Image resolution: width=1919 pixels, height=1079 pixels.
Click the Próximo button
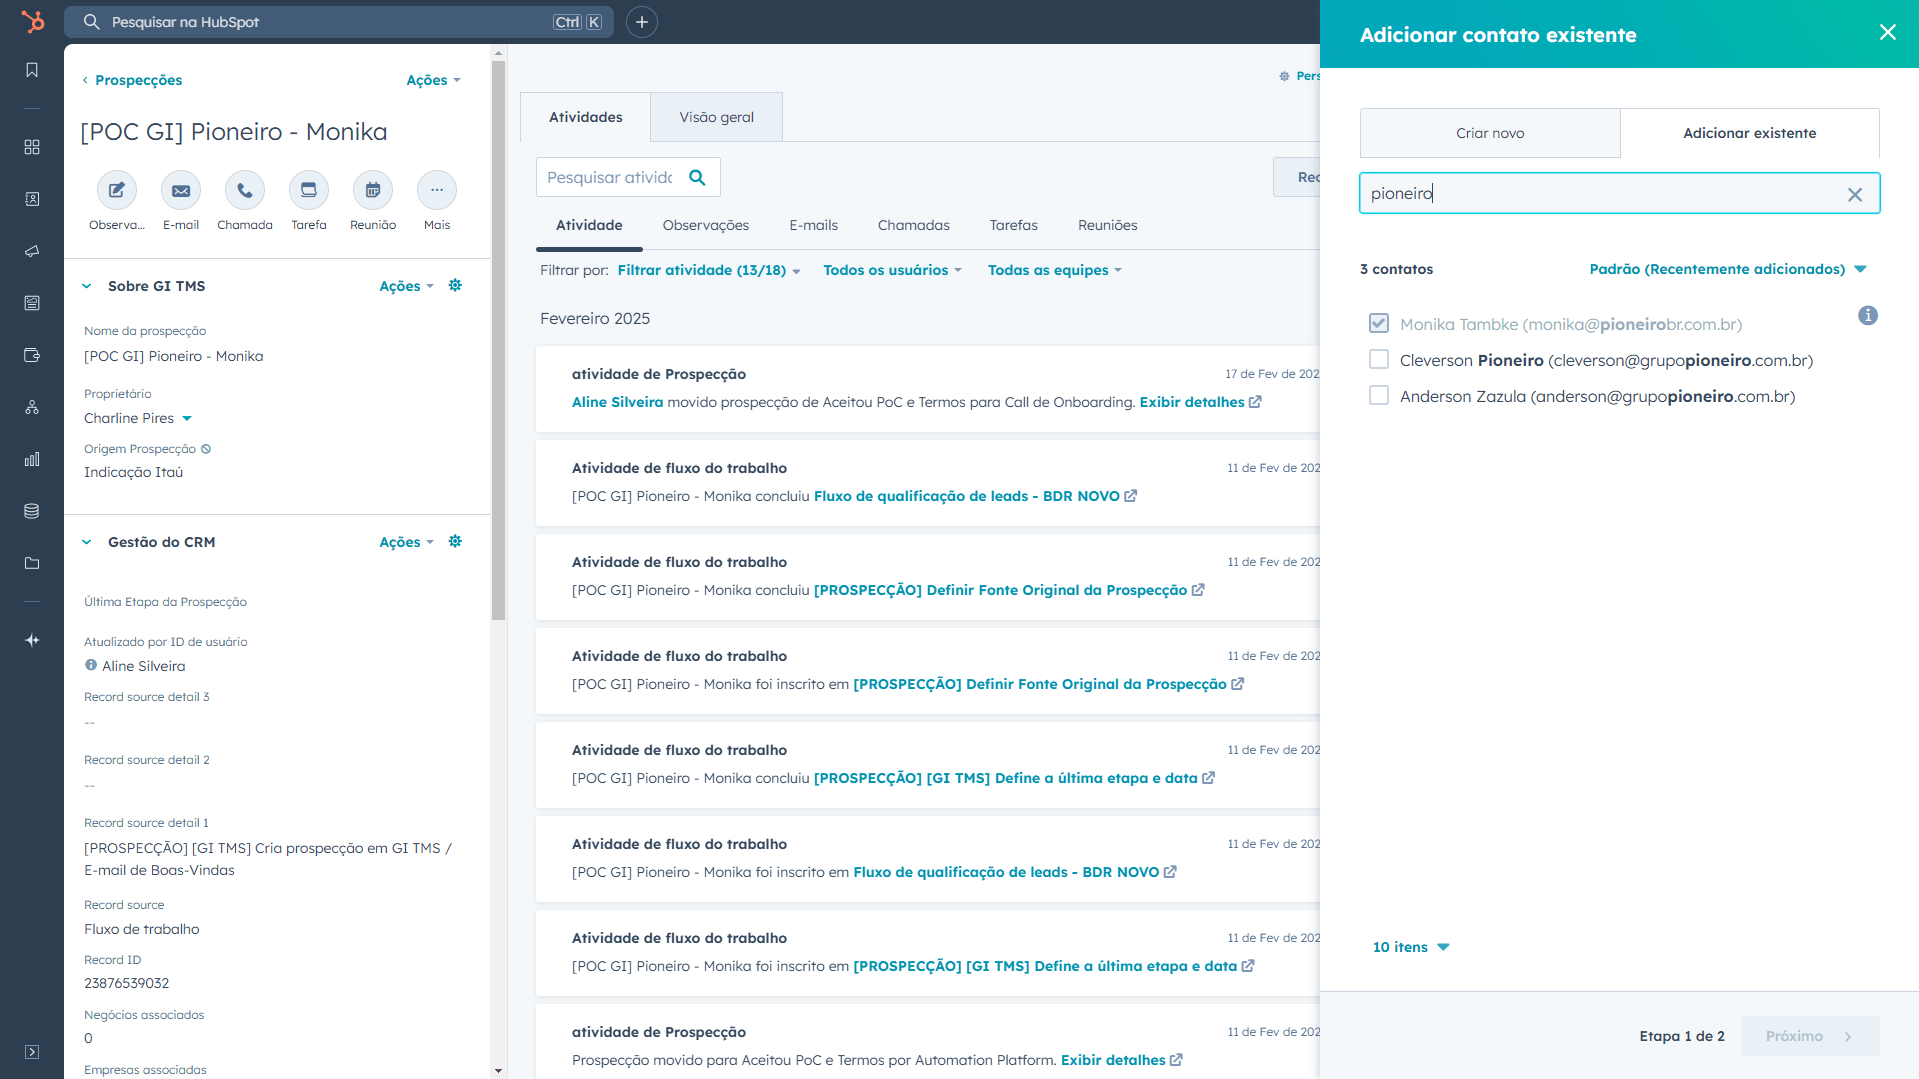(x=1810, y=1036)
